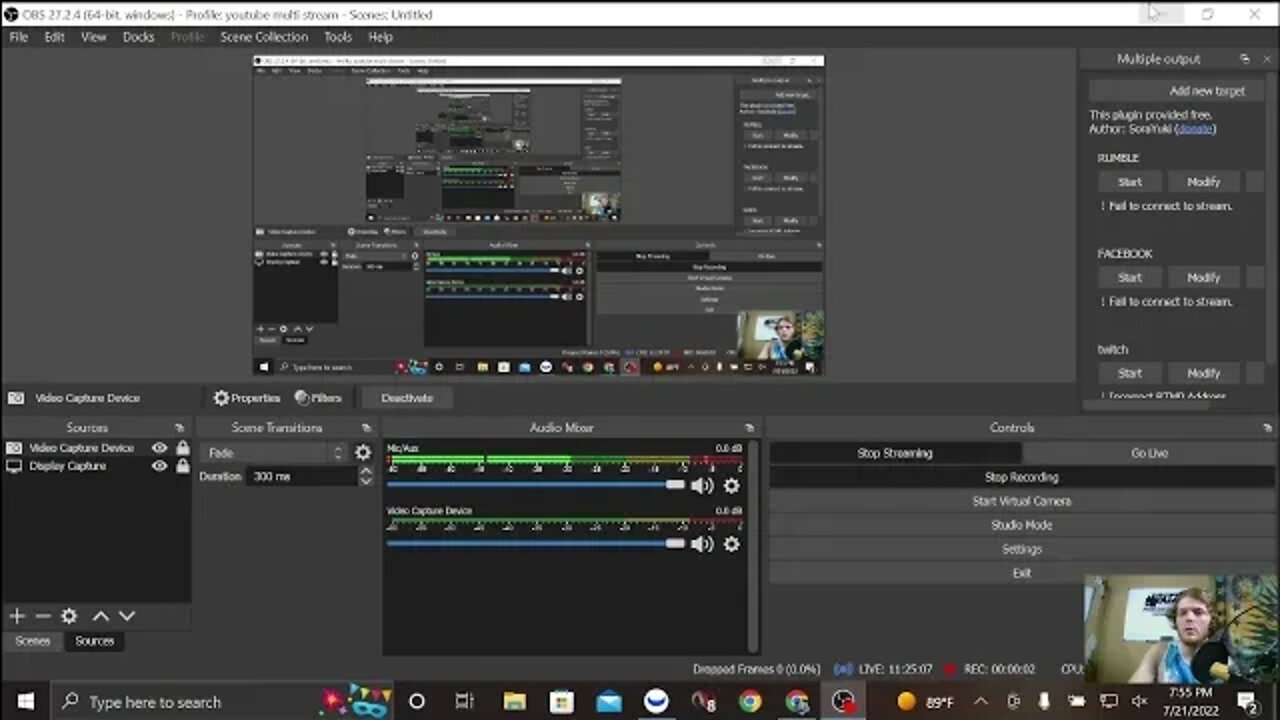Open Settings from Controls panel

click(x=1021, y=549)
